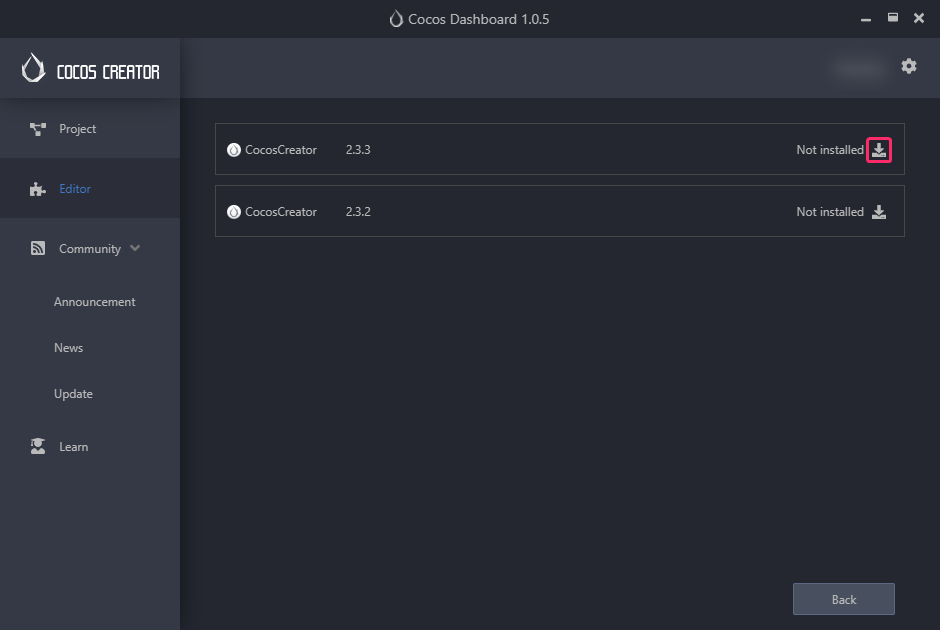Open the Update submenu
Screen dimensions: 940x630
73,394
